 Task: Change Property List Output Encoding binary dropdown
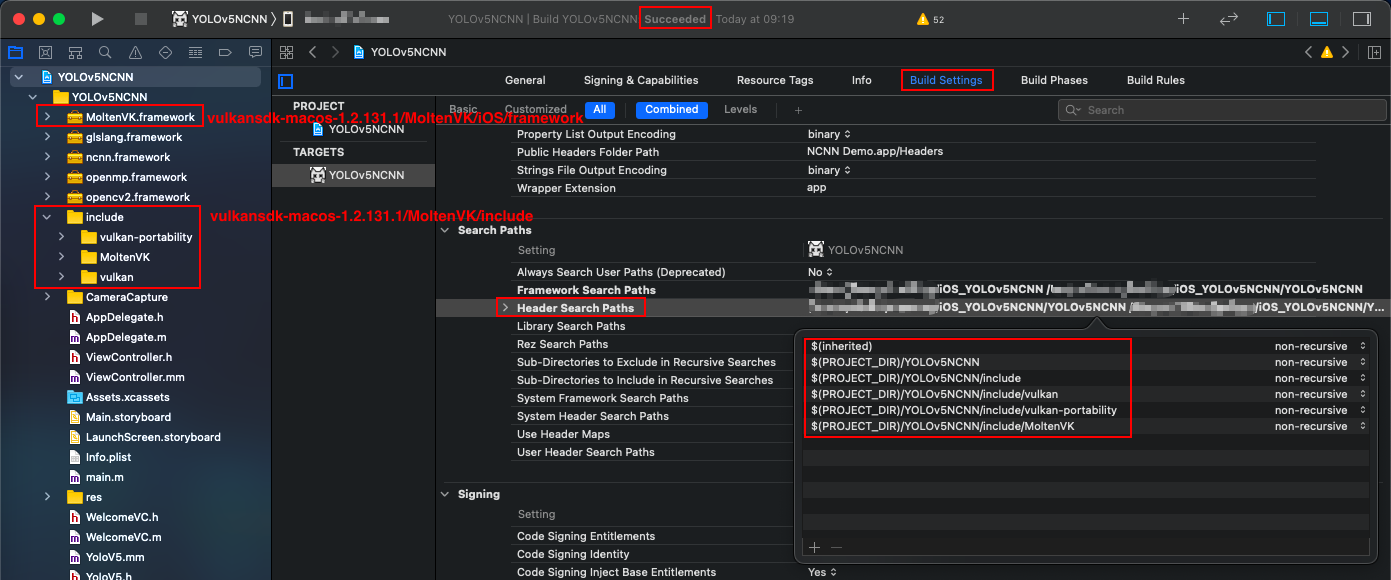pyautogui.click(x=829, y=134)
